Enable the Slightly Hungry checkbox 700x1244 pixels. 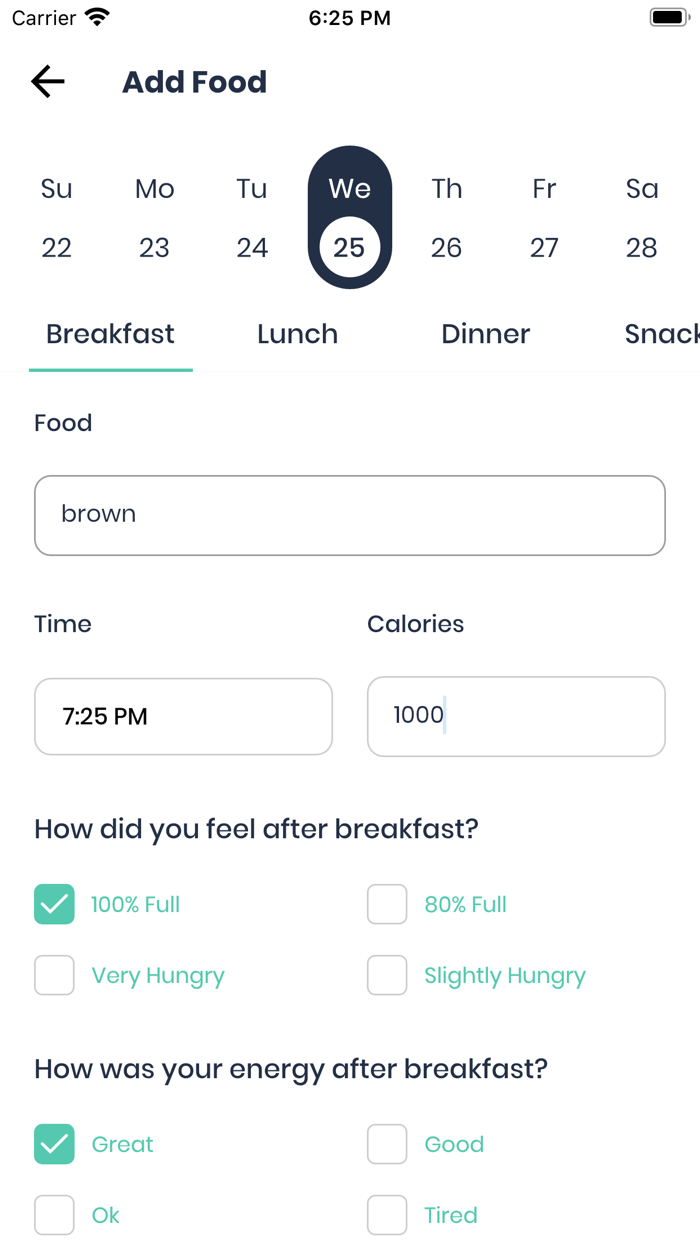coord(387,975)
